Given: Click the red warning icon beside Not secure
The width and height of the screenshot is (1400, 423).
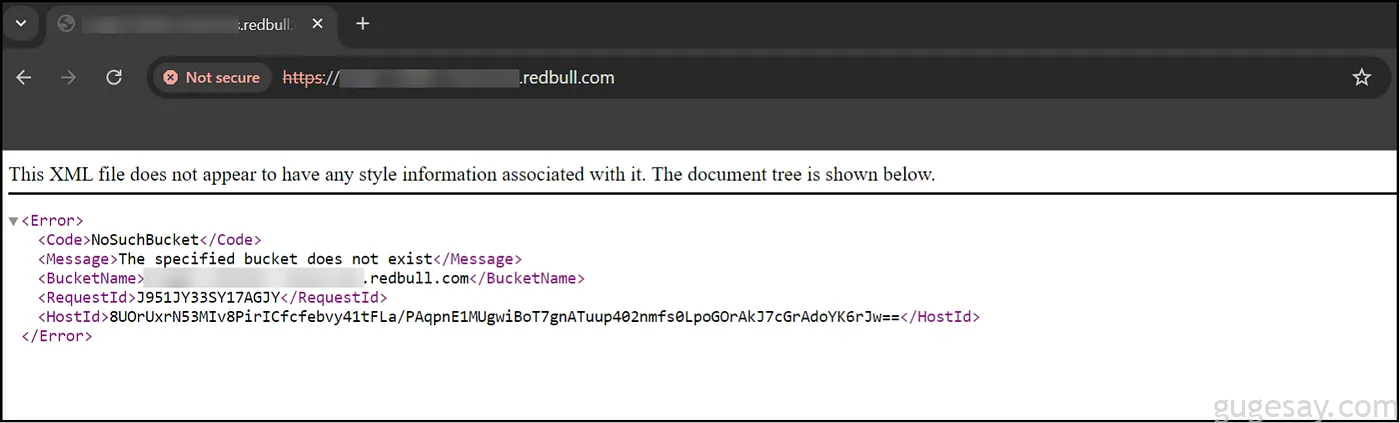Looking at the screenshot, I should pyautogui.click(x=171, y=77).
